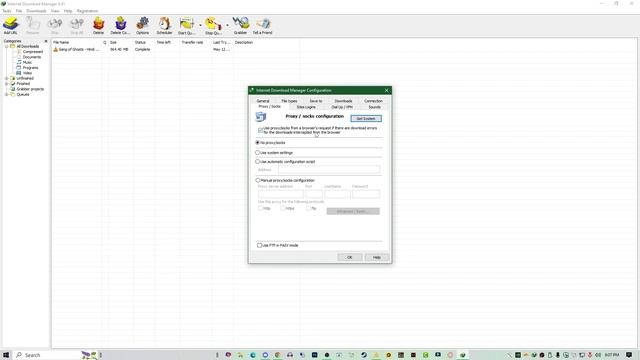Open the Stop Queue dropdown arrow
The height and width of the screenshot is (360, 640).
(227, 25)
